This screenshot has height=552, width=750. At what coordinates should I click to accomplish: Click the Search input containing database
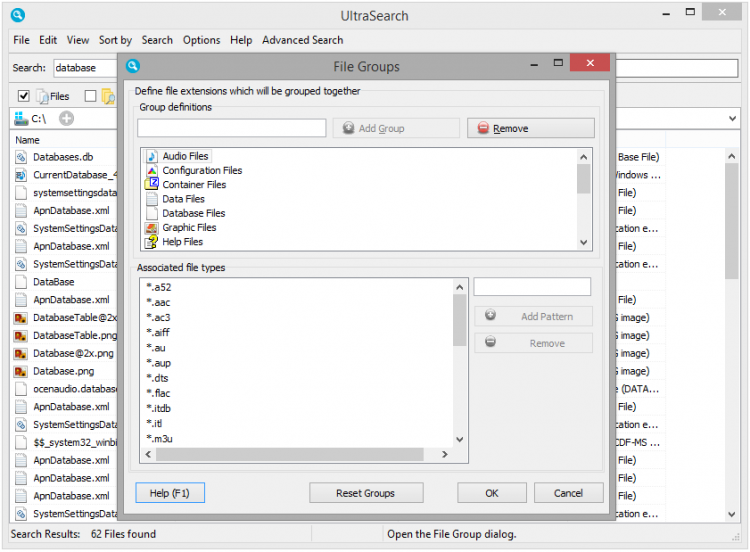tap(86, 68)
